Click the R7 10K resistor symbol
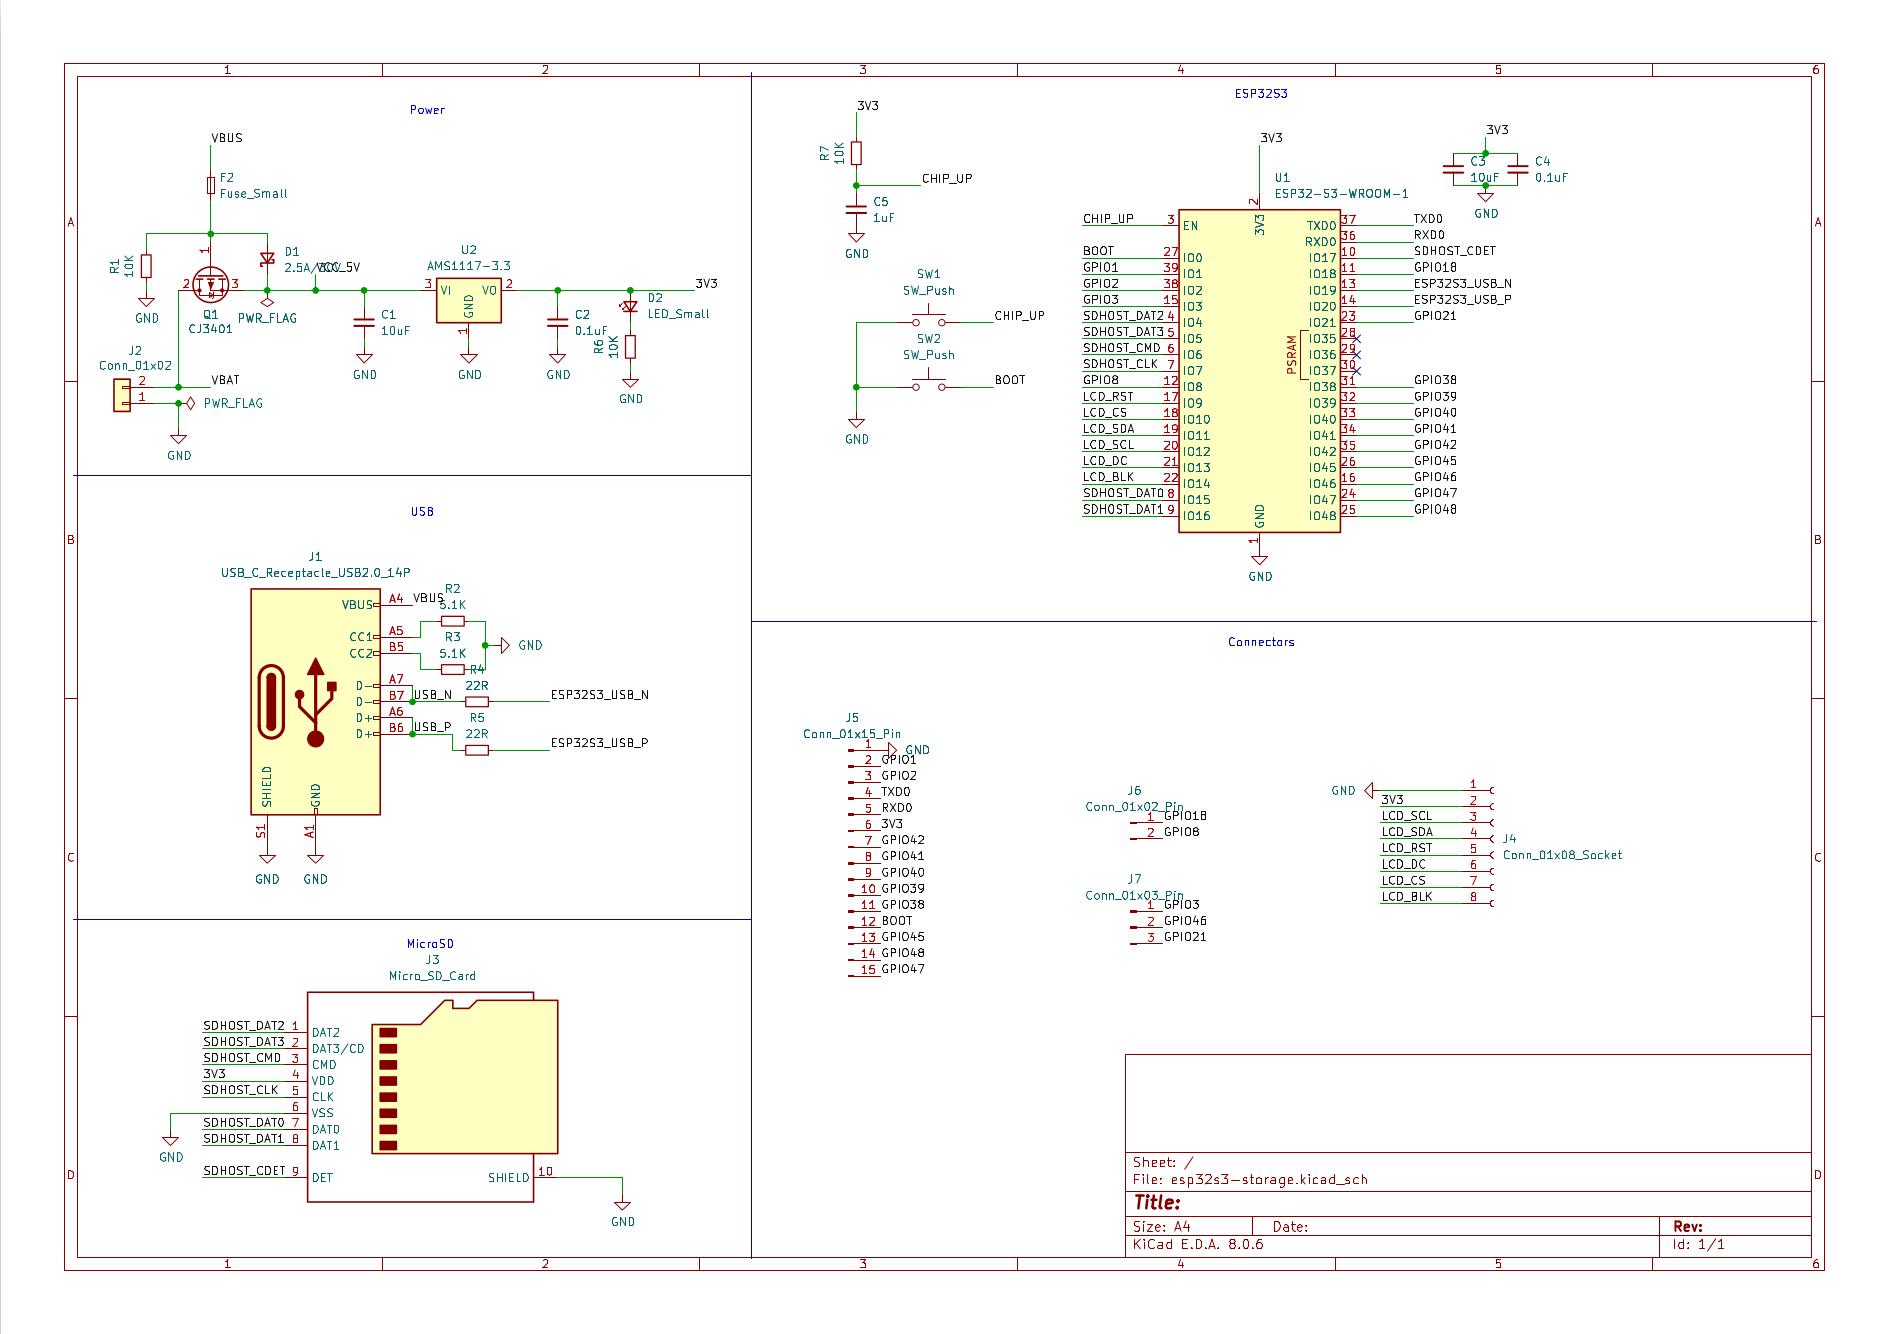1888x1334 pixels. click(856, 153)
